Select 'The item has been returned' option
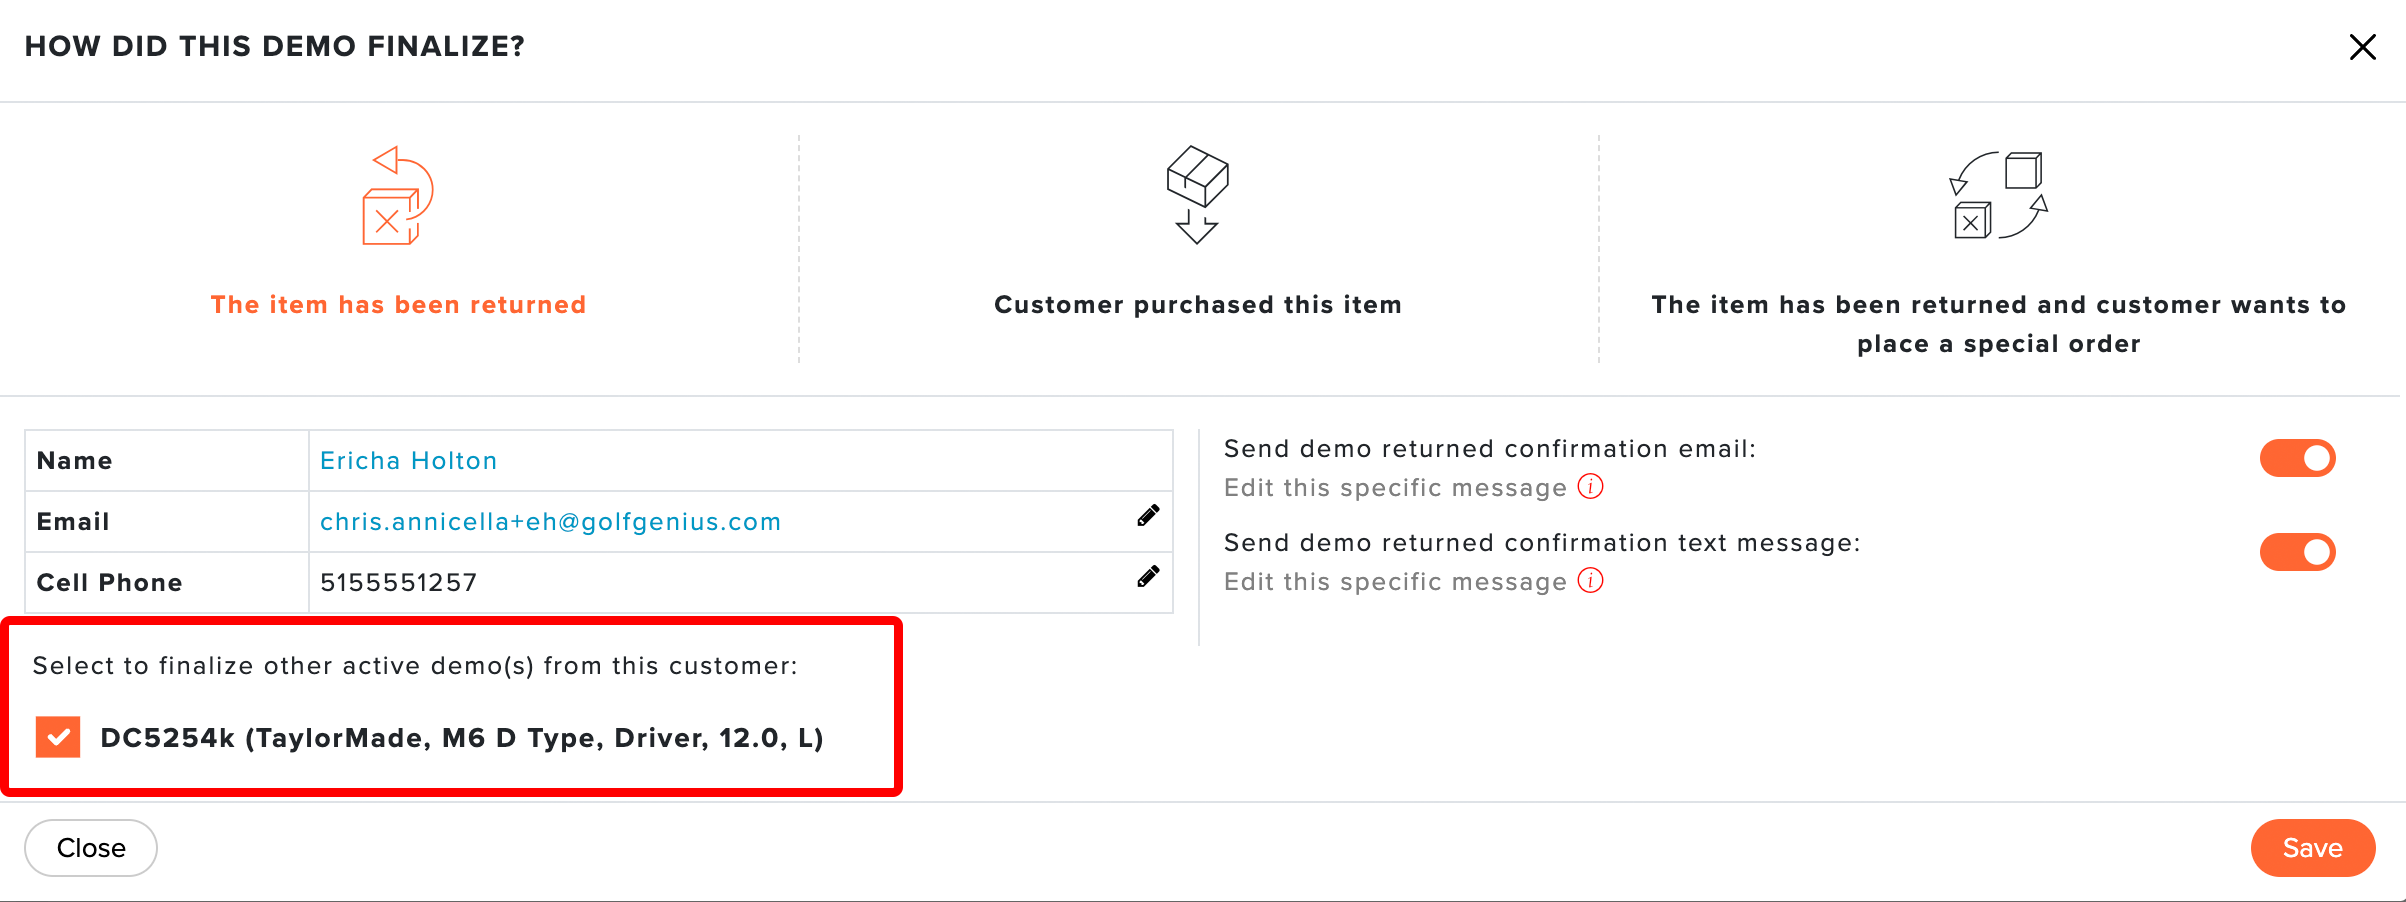This screenshot has height=902, width=2406. [398, 305]
